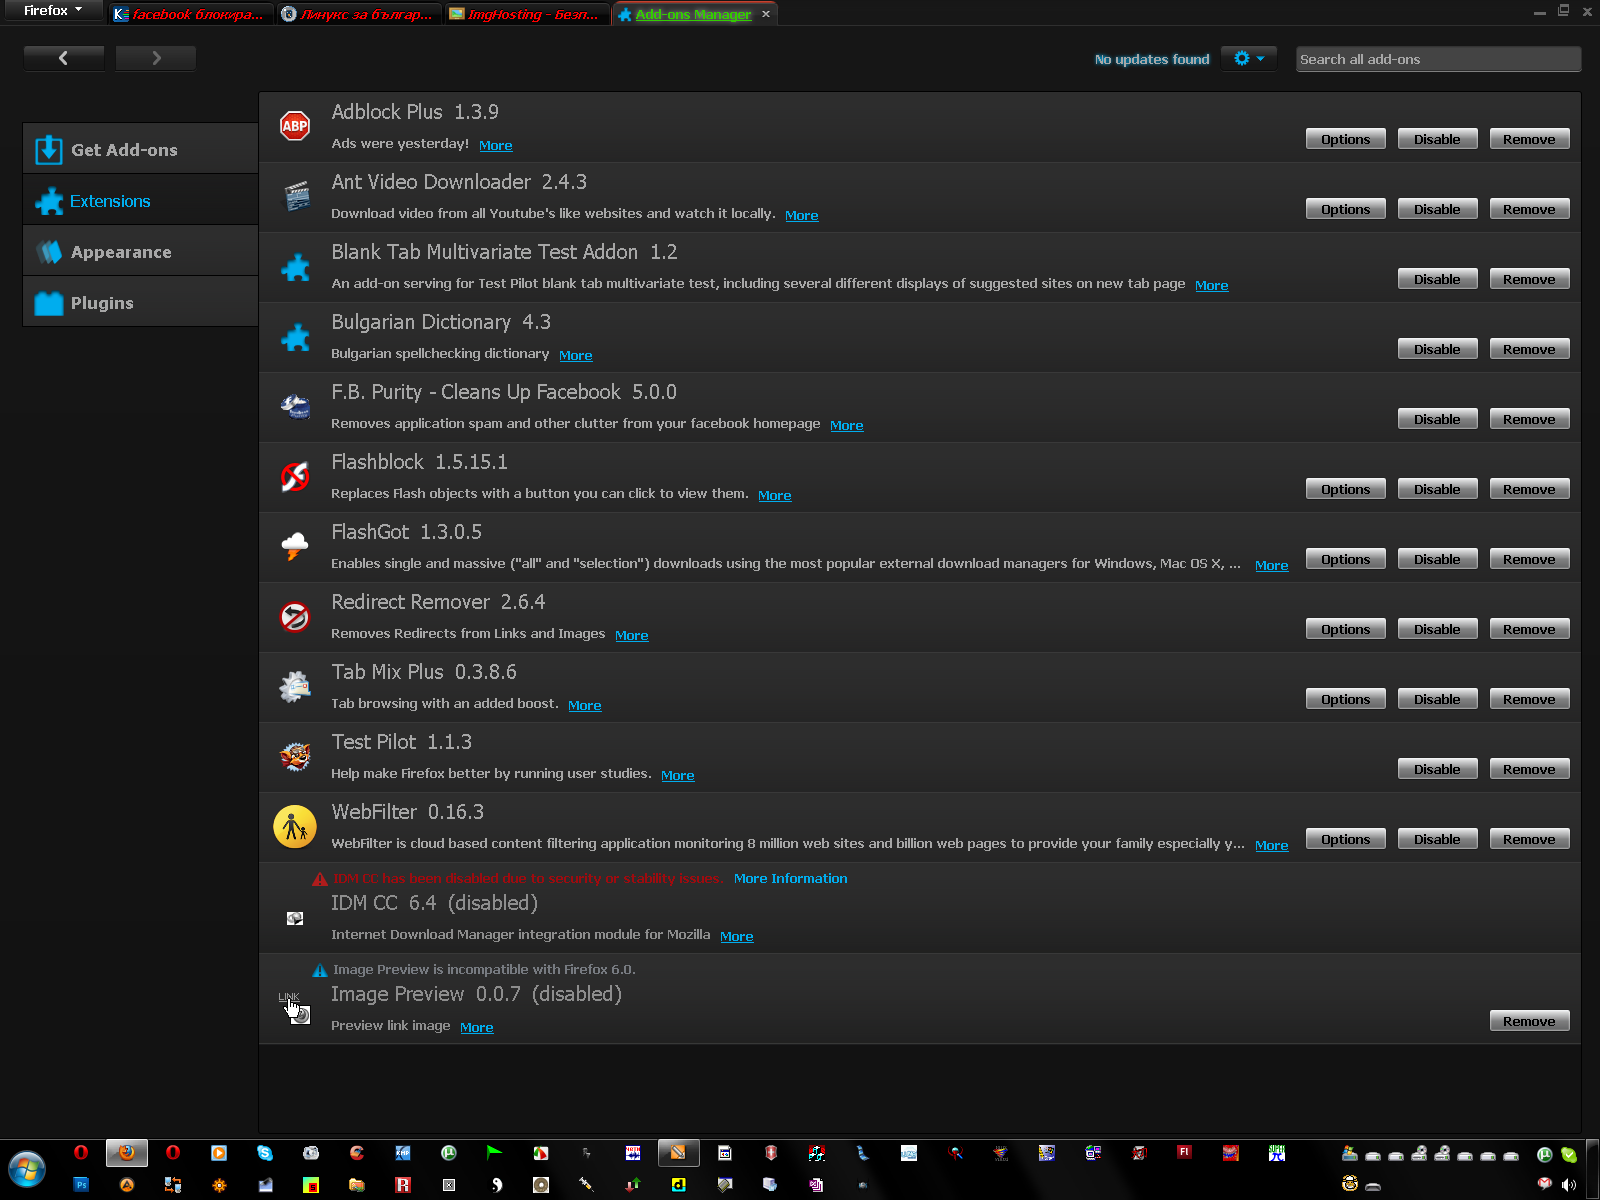Close the Add-ons Manager tab

click(766, 14)
